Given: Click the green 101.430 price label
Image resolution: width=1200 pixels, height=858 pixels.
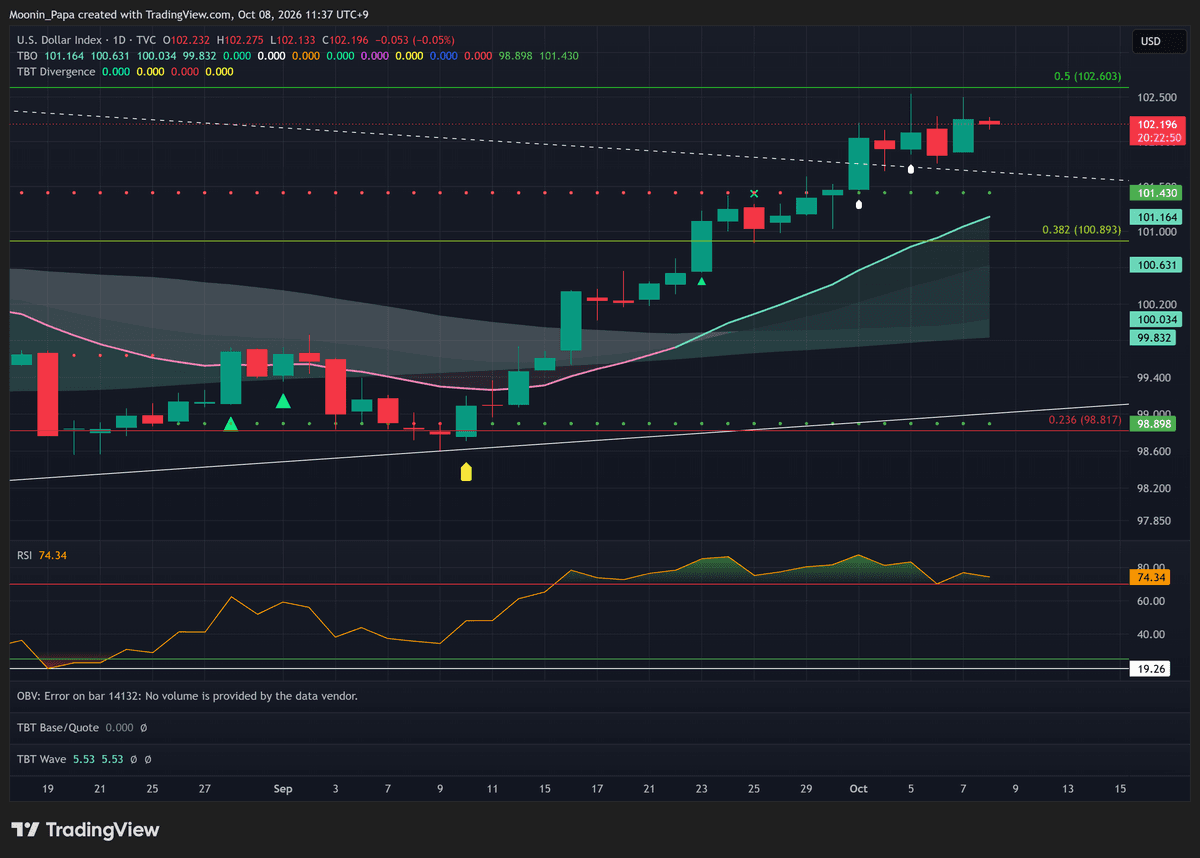Looking at the screenshot, I should 1156,192.
